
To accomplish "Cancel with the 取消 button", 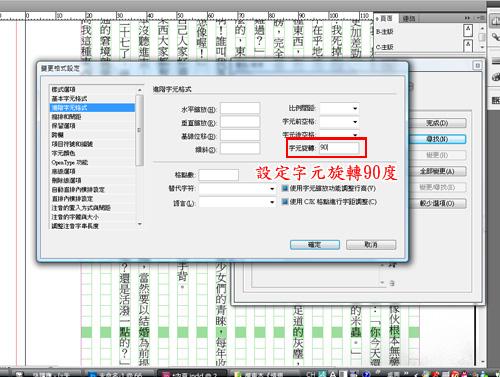I will coord(371,245).
